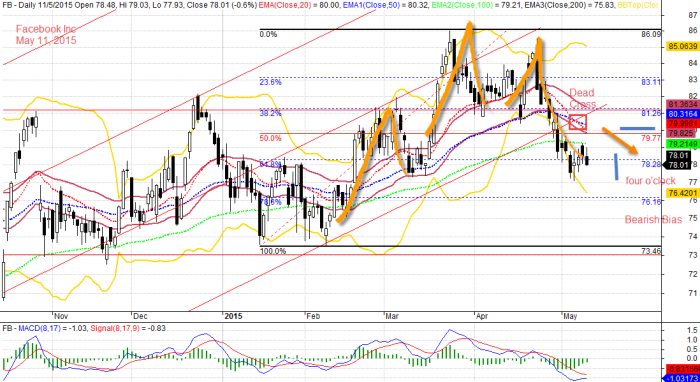The image size is (700, 382).
Task: Click the 71 tick on the price axis
Action: 693,293
